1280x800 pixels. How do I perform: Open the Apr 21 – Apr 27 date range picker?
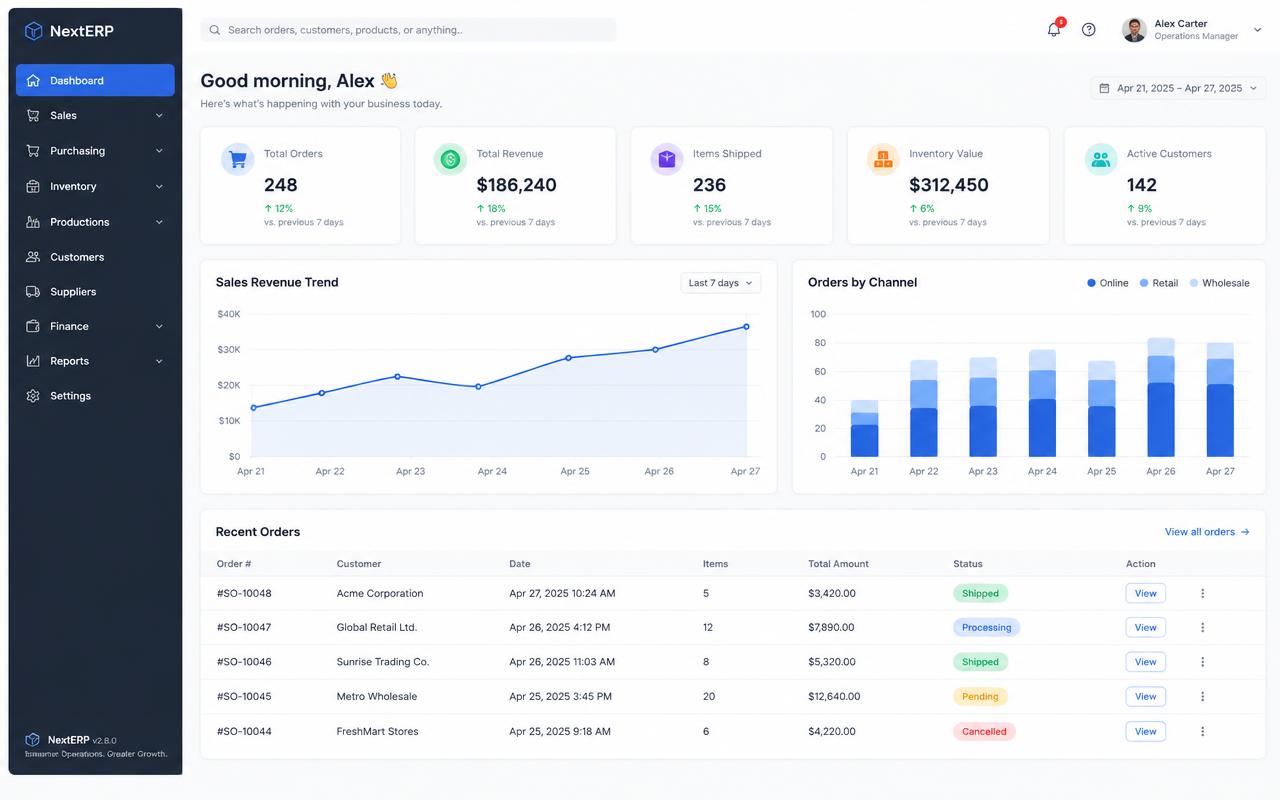point(1178,88)
